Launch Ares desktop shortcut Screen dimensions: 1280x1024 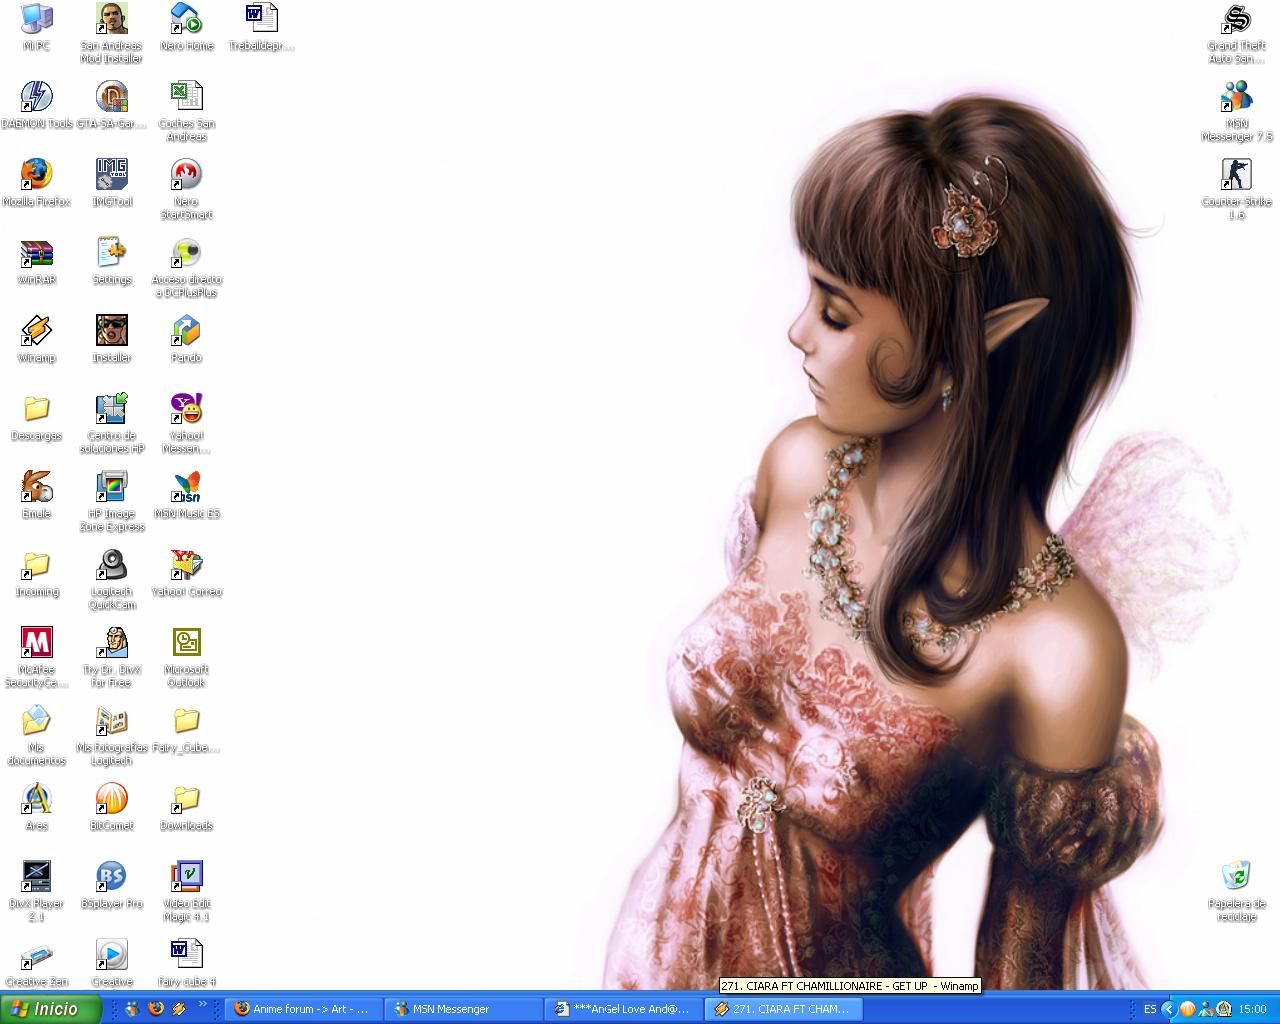(37, 807)
